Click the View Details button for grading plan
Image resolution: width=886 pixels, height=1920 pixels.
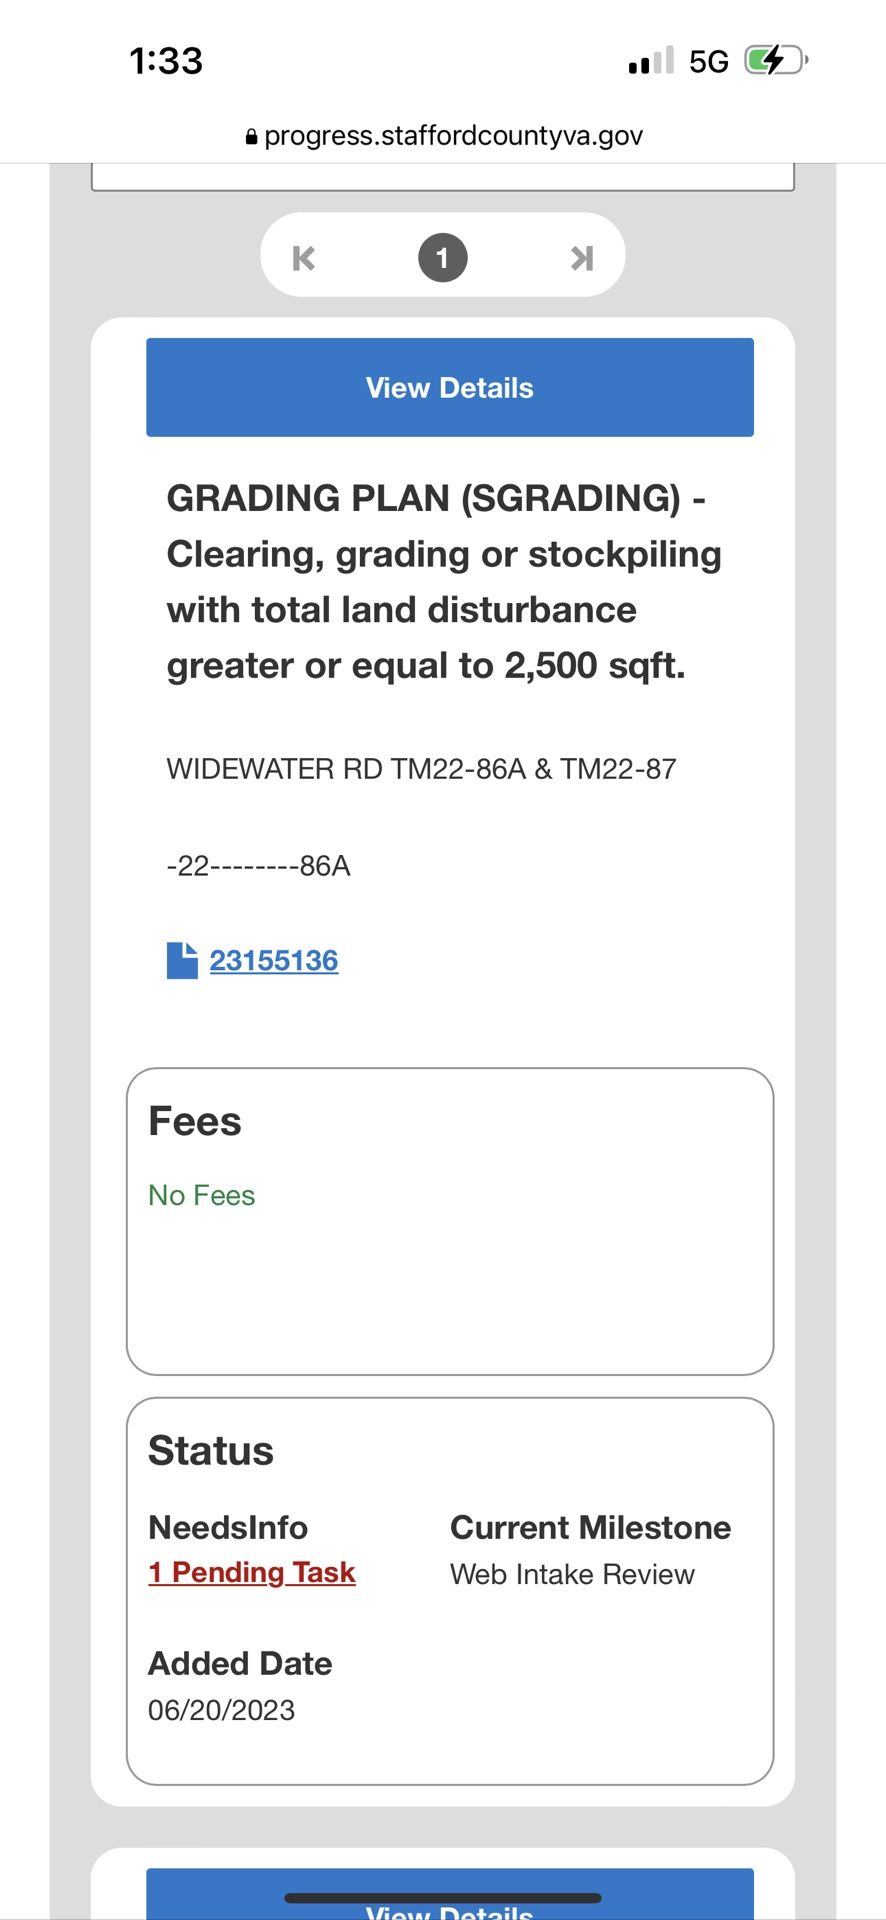(450, 388)
